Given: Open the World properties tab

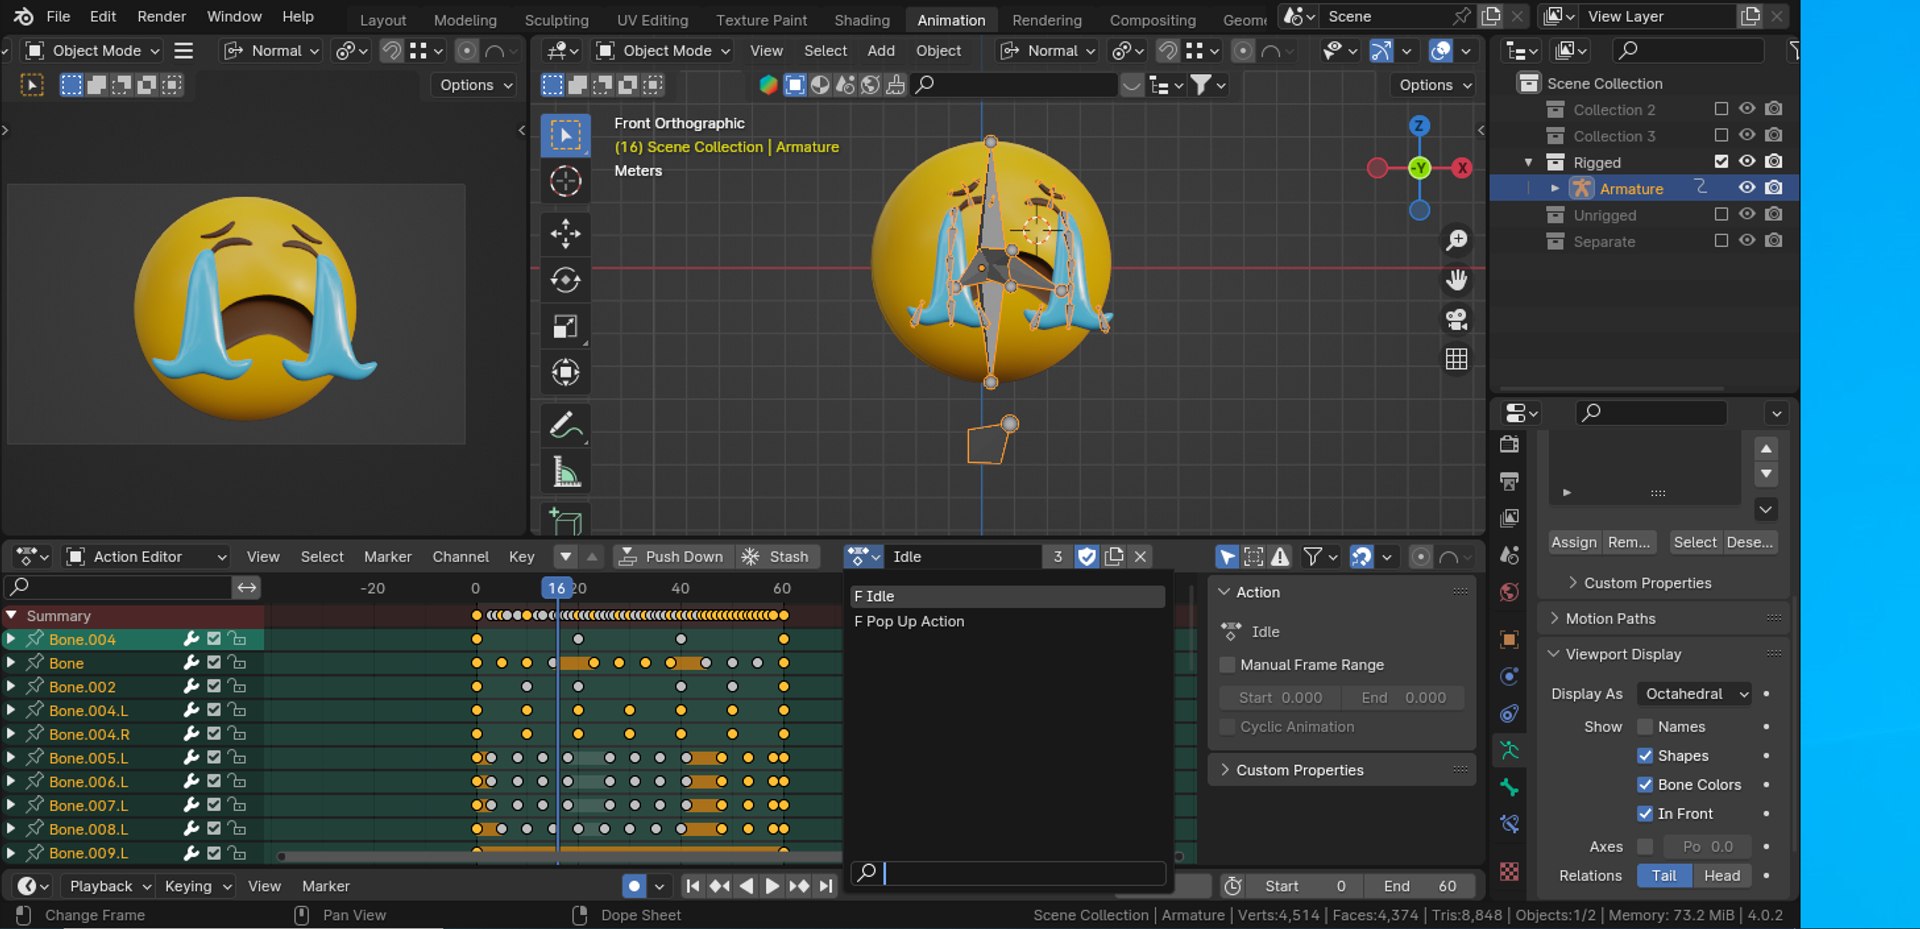Looking at the screenshot, I should (x=1509, y=592).
